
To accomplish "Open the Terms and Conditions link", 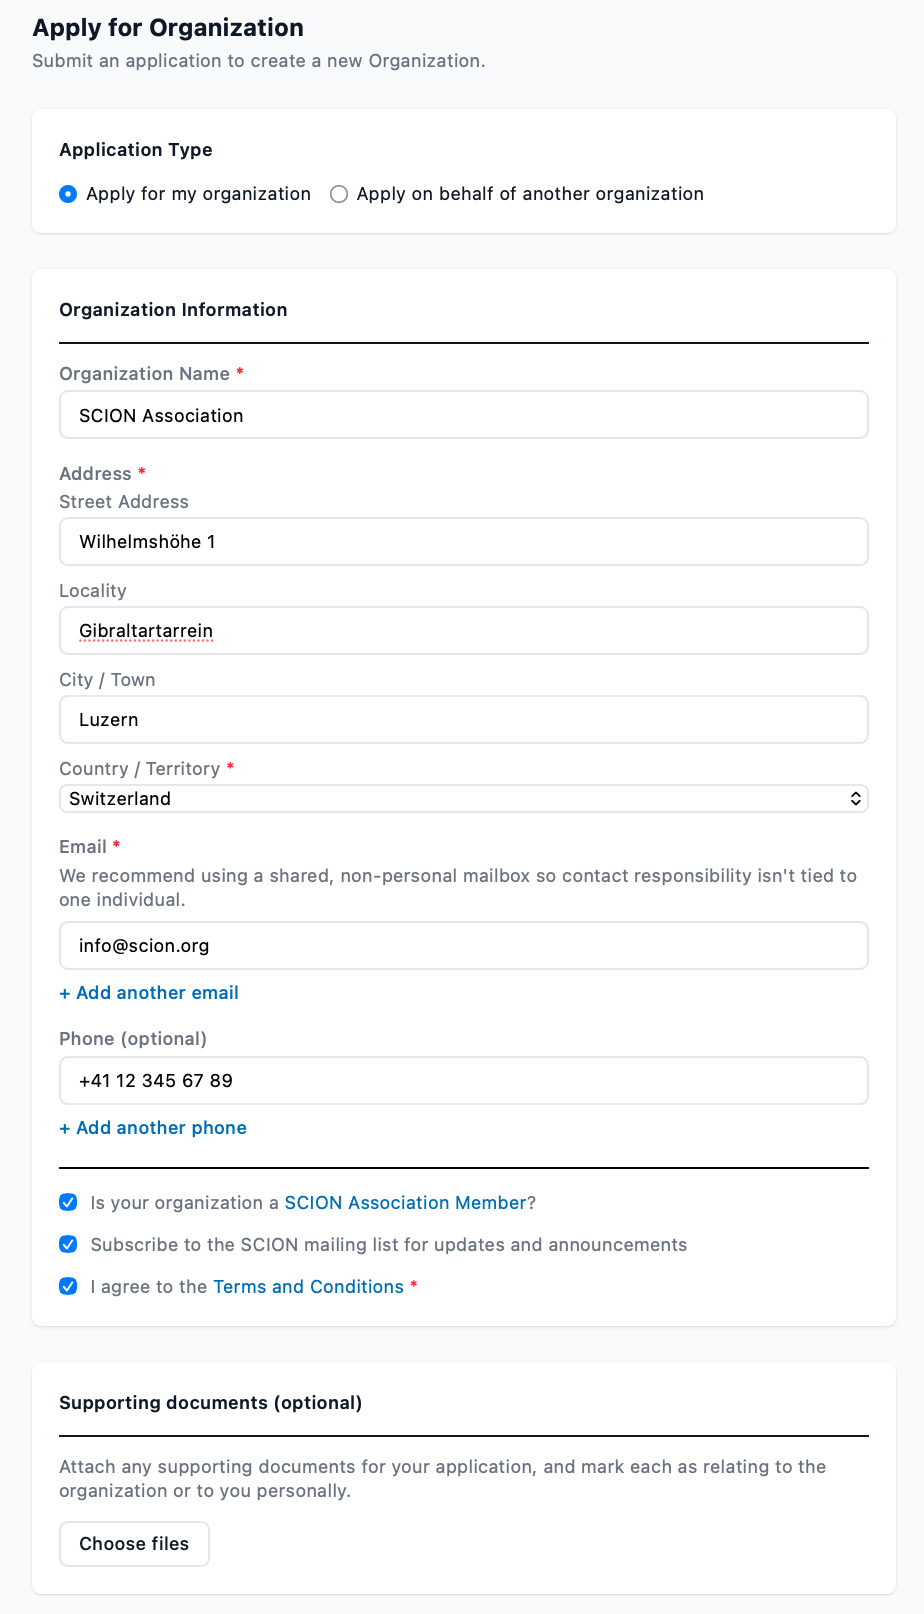I will pyautogui.click(x=308, y=1287).
